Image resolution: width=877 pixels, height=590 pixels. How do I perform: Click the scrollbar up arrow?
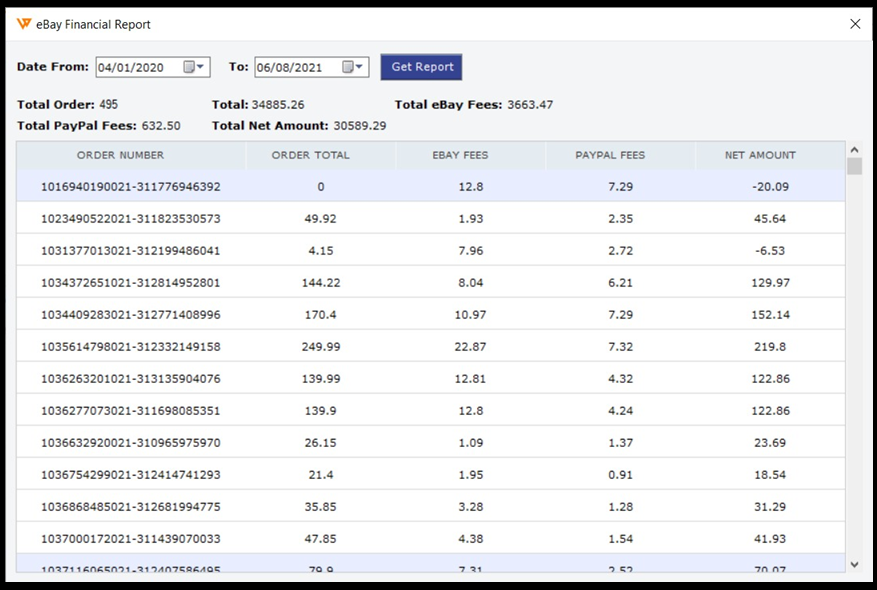[854, 149]
